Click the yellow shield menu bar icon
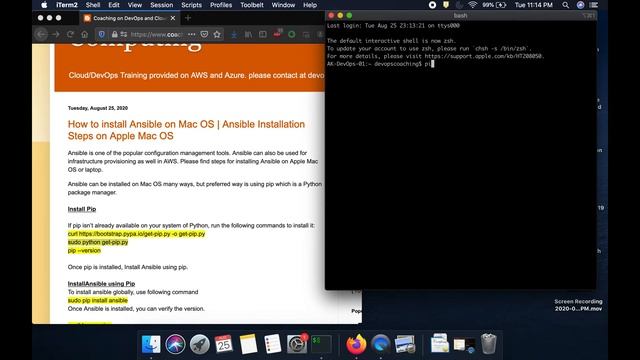Image resolution: width=640 pixels, height=360 pixels. tap(446, 5)
